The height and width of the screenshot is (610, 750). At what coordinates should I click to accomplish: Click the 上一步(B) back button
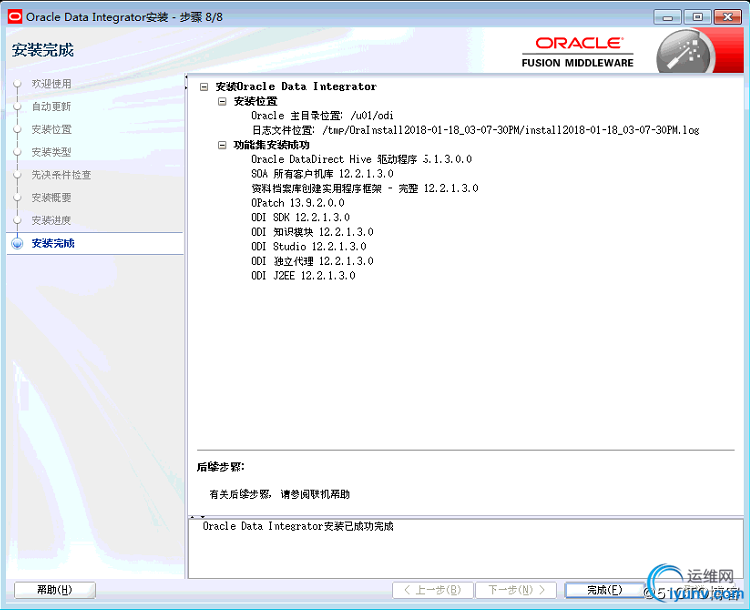pyautogui.click(x=433, y=590)
